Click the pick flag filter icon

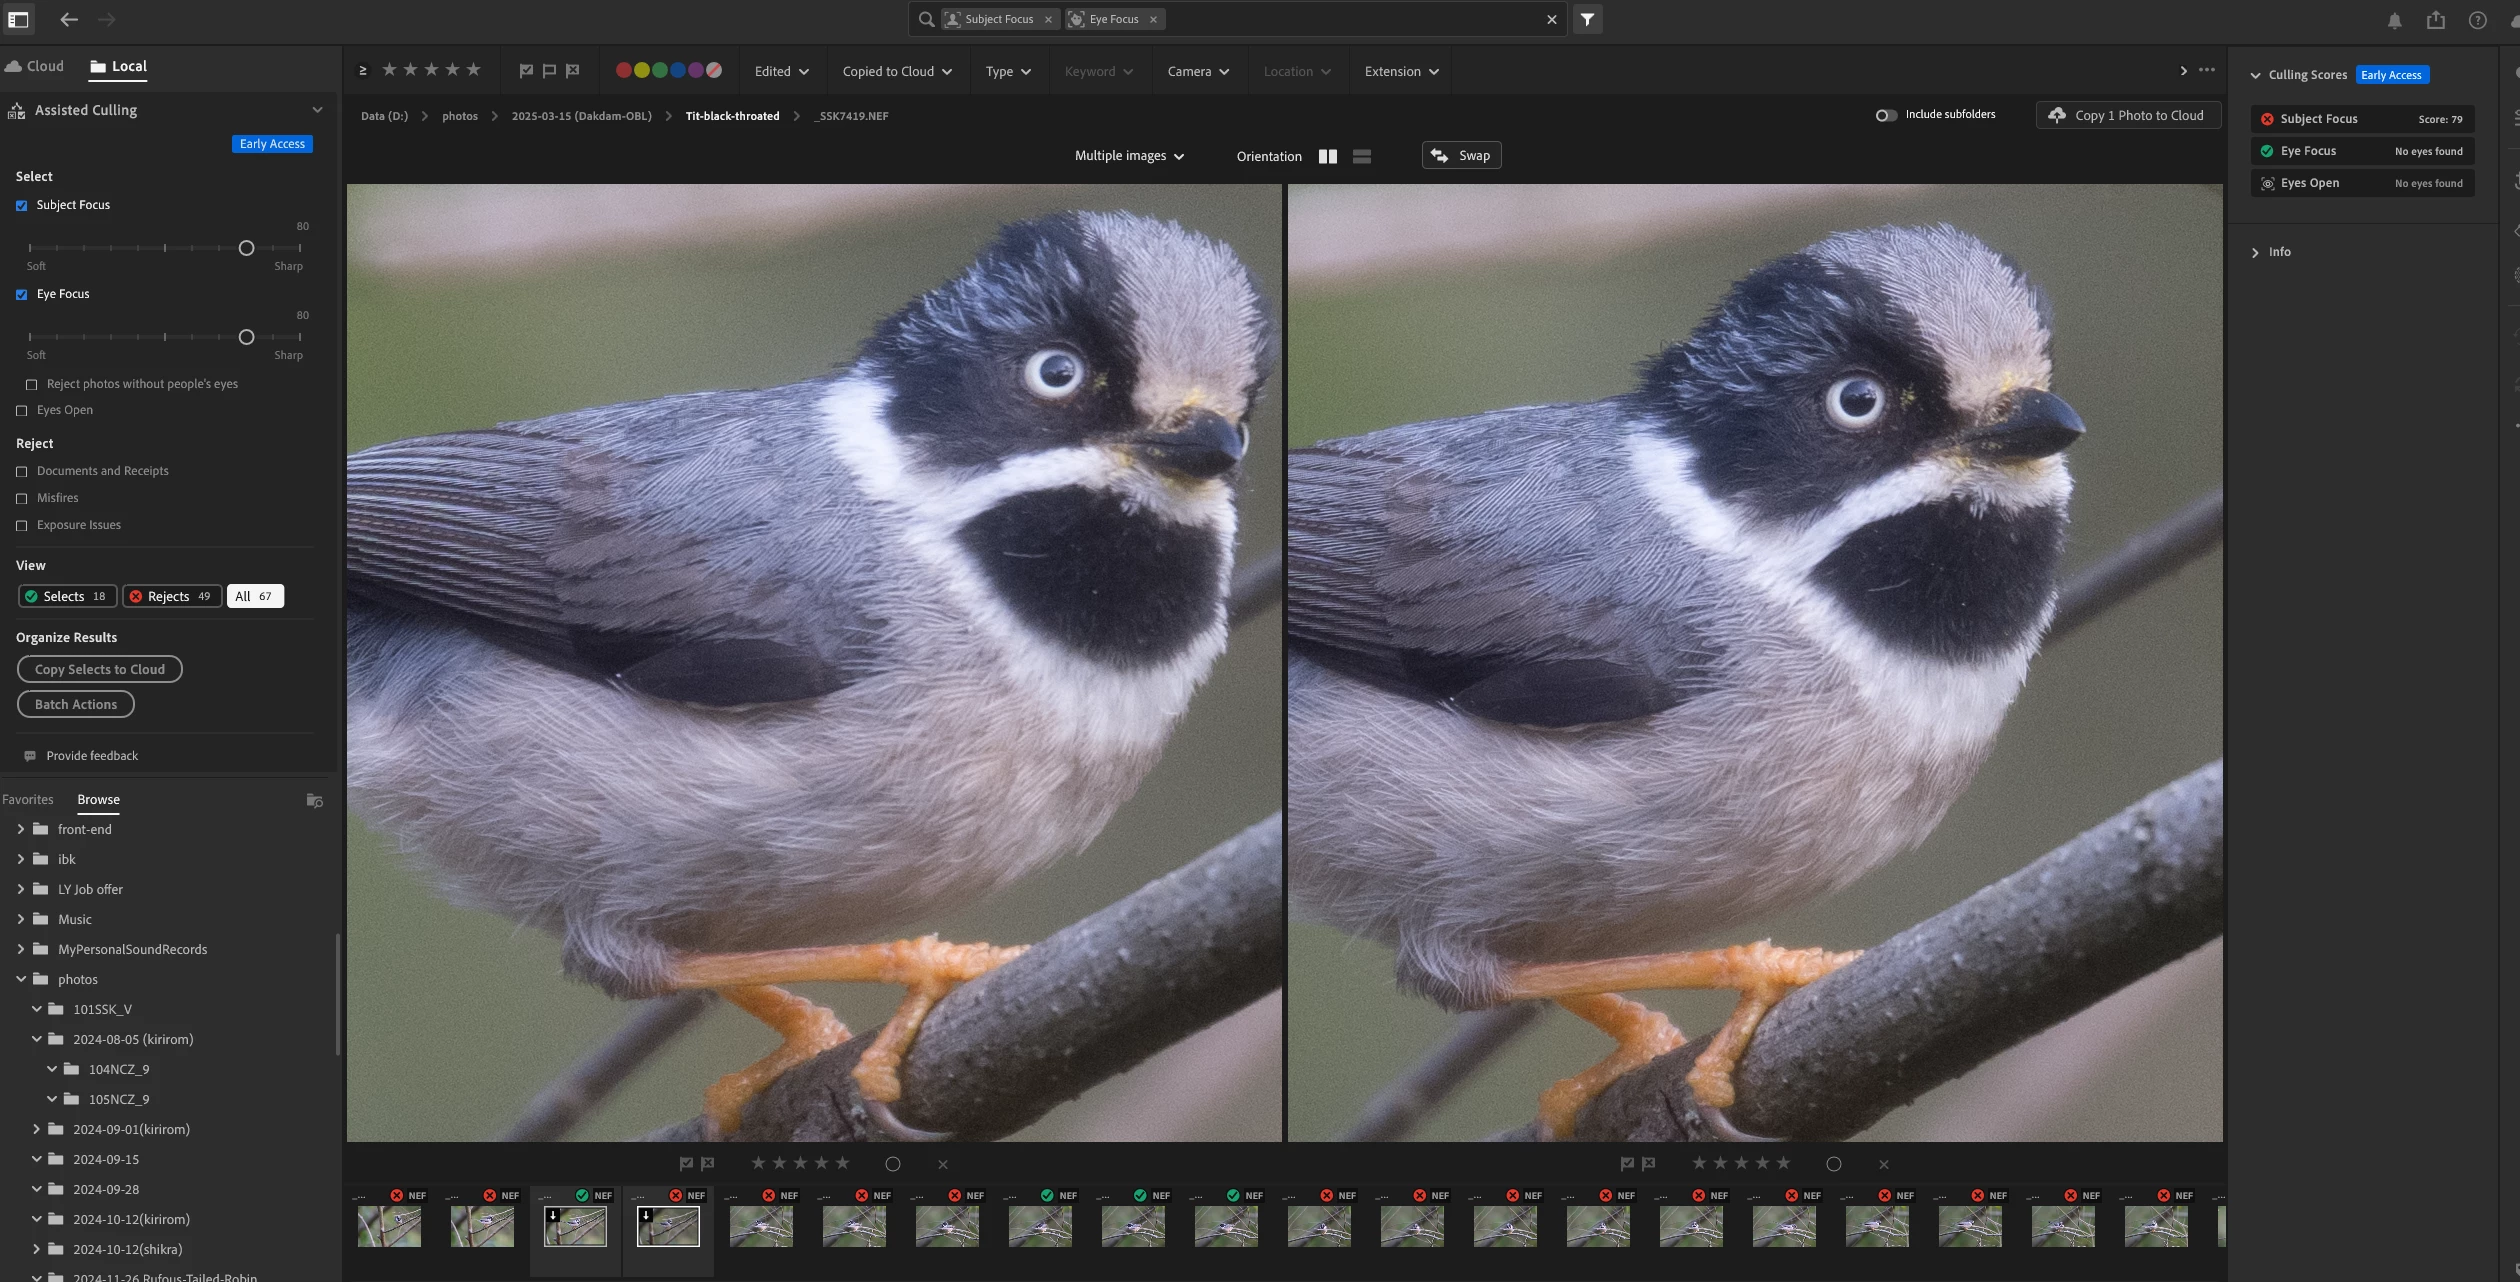pos(526,71)
